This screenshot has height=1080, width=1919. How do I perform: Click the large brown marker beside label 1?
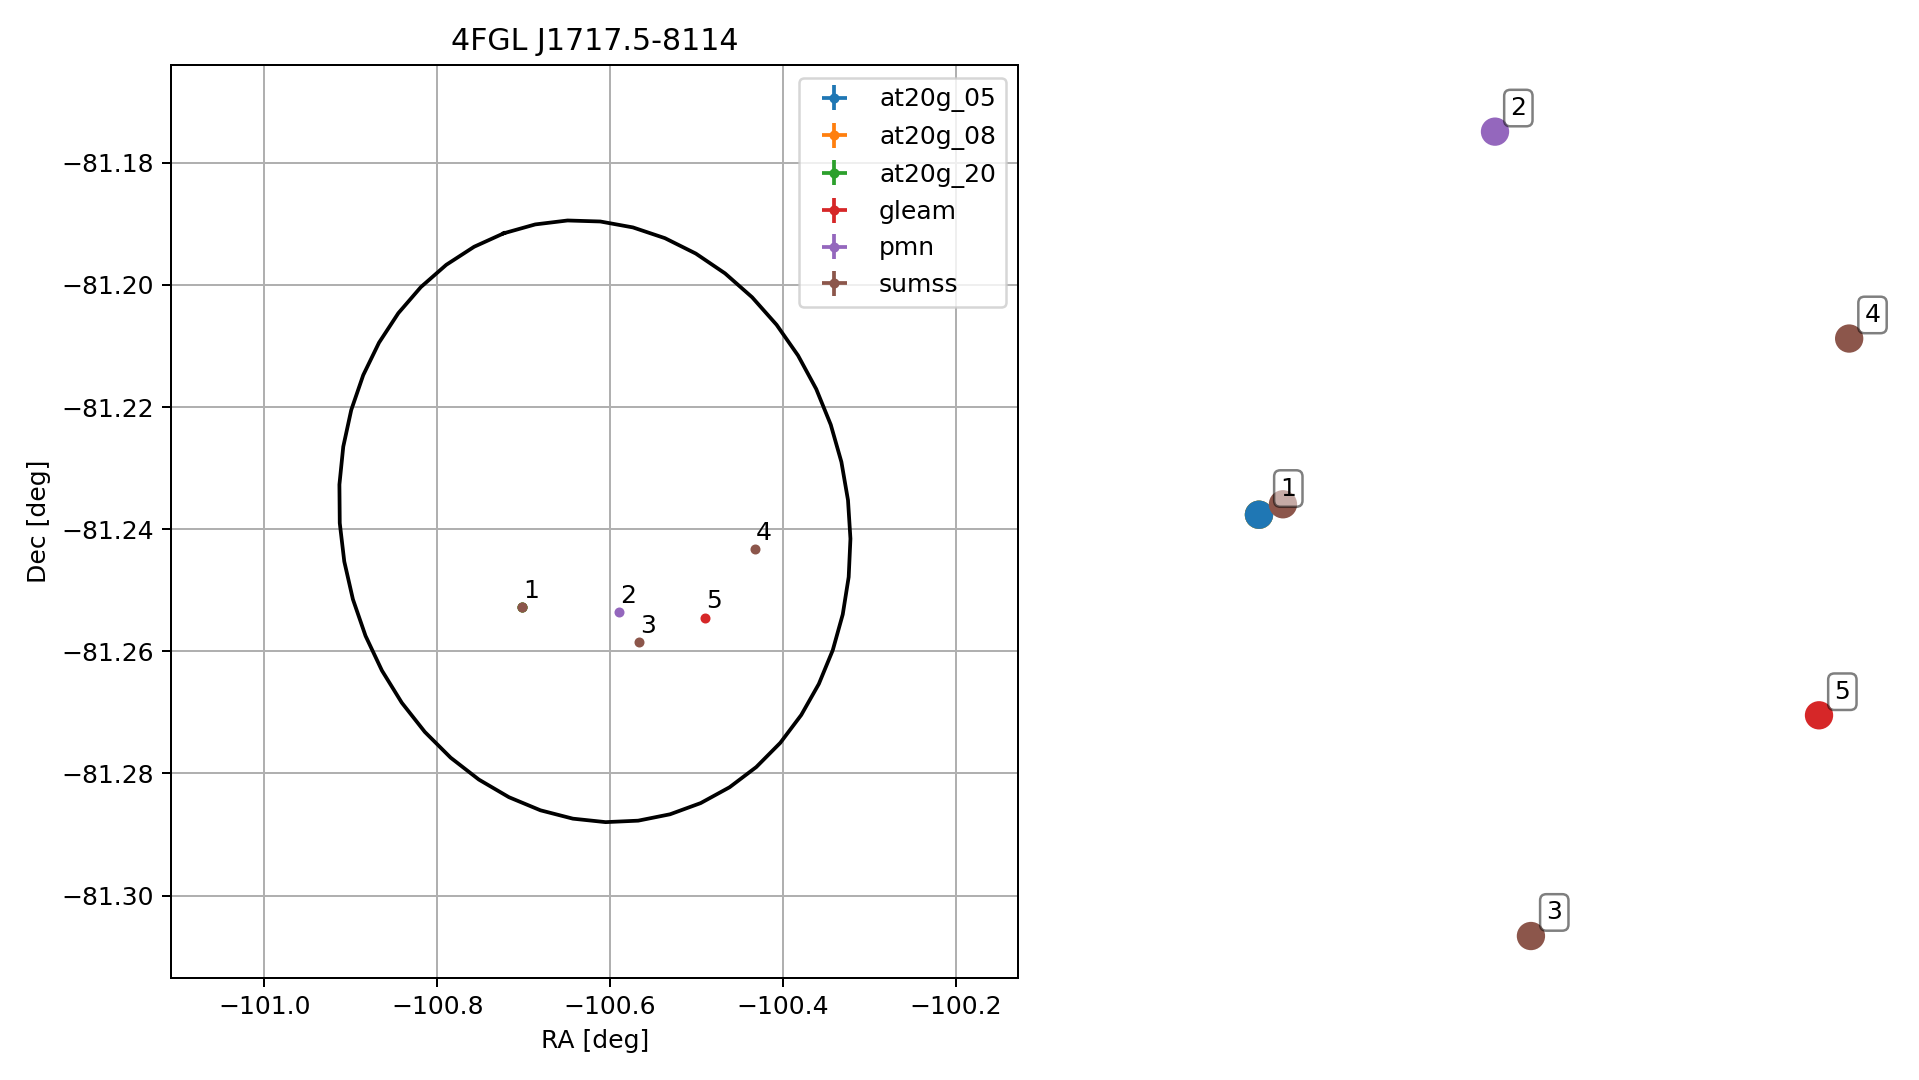(1283, 504)
